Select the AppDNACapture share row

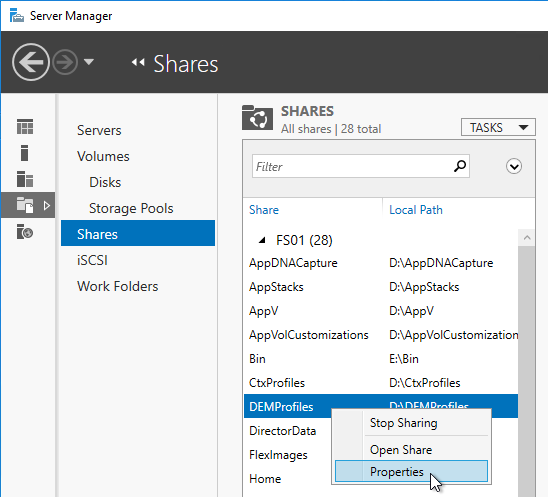click(381, 263)
